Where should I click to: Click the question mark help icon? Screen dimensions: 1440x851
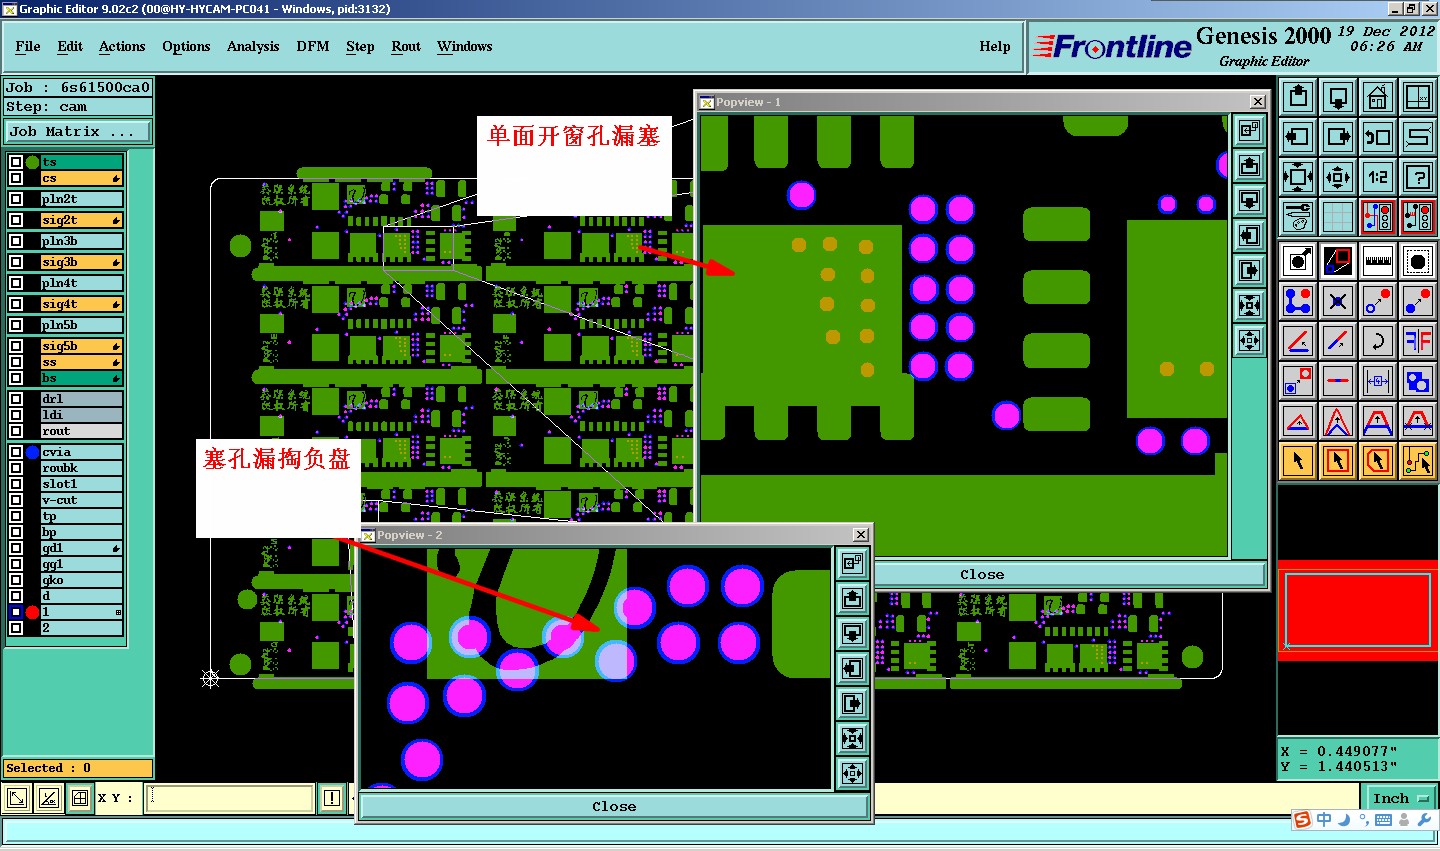pyautogui.click(x=1418, y=177)
